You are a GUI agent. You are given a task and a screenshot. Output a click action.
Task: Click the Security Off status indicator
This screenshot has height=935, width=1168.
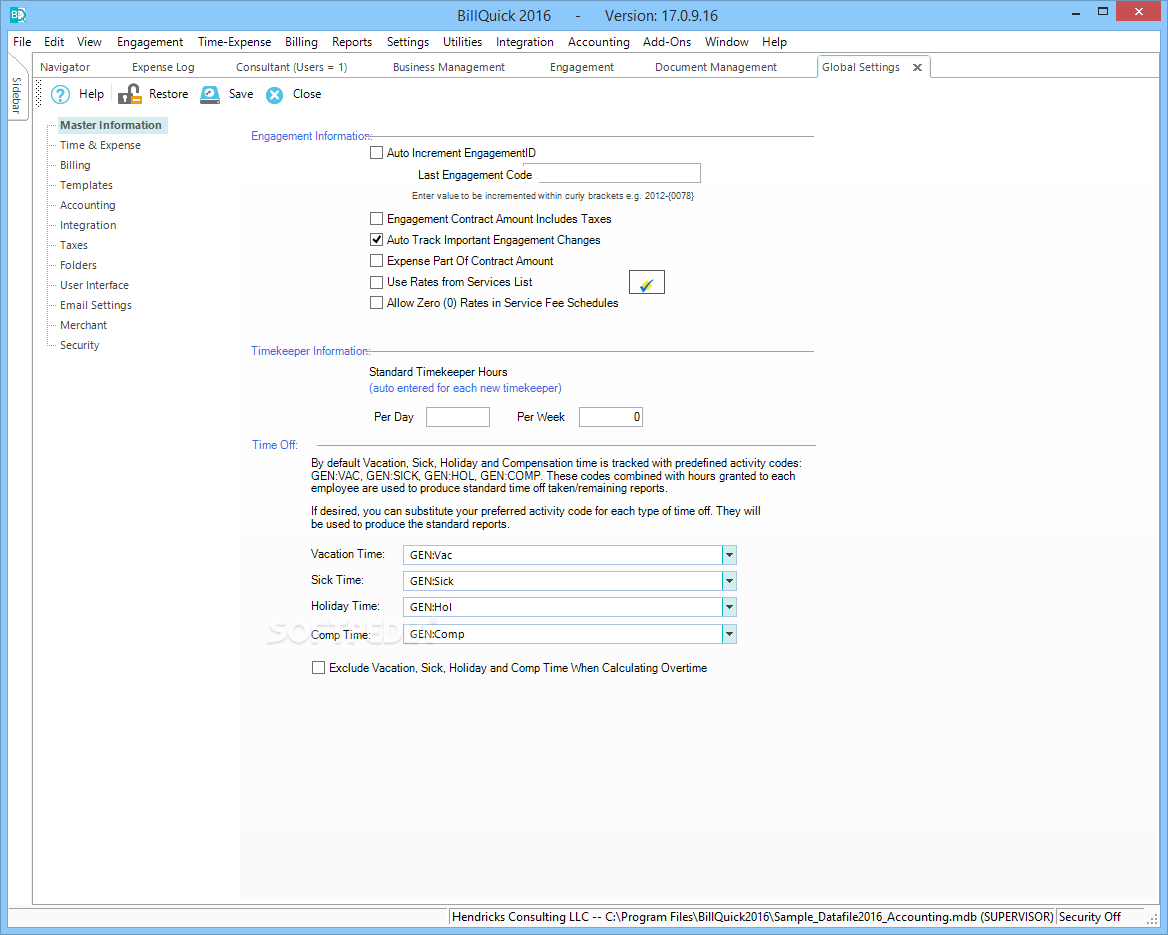pyautogui.click(x=1090, y=917)
